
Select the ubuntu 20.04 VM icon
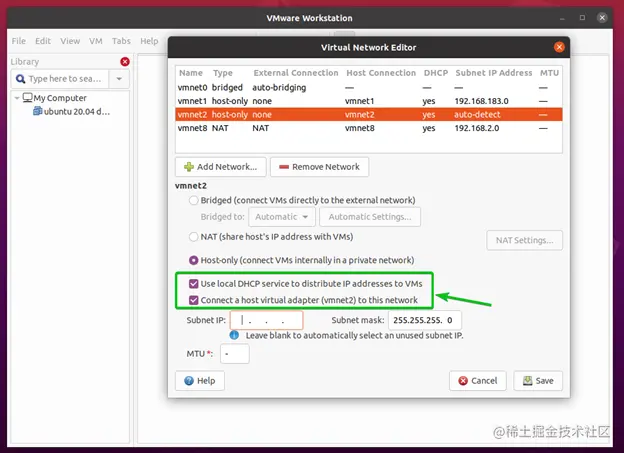[x=37, y=111]
